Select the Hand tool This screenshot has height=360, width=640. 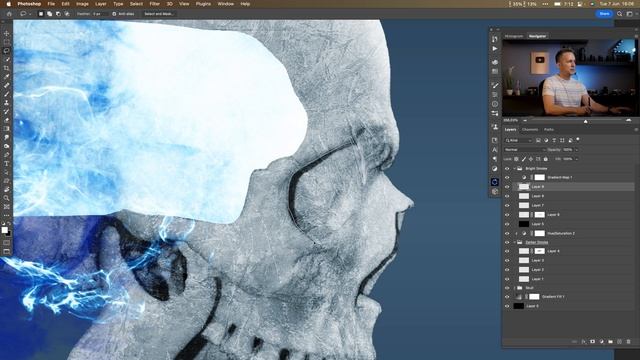[7, 189]
